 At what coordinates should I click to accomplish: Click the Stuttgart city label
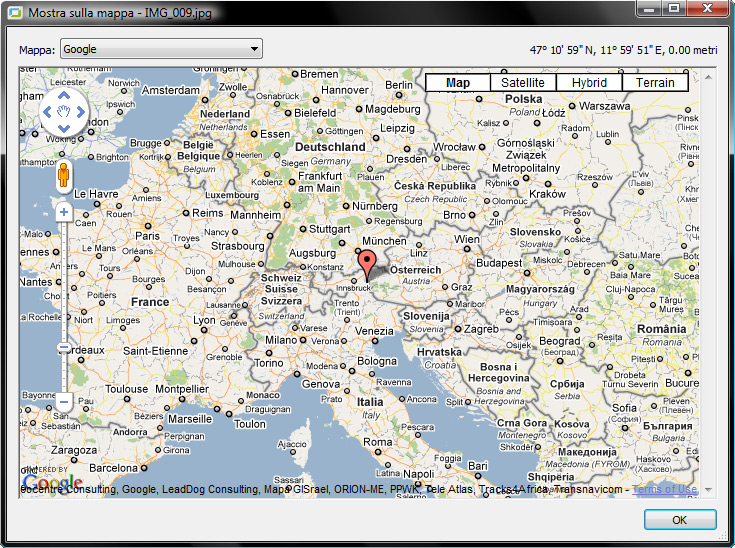pos(330,229)
